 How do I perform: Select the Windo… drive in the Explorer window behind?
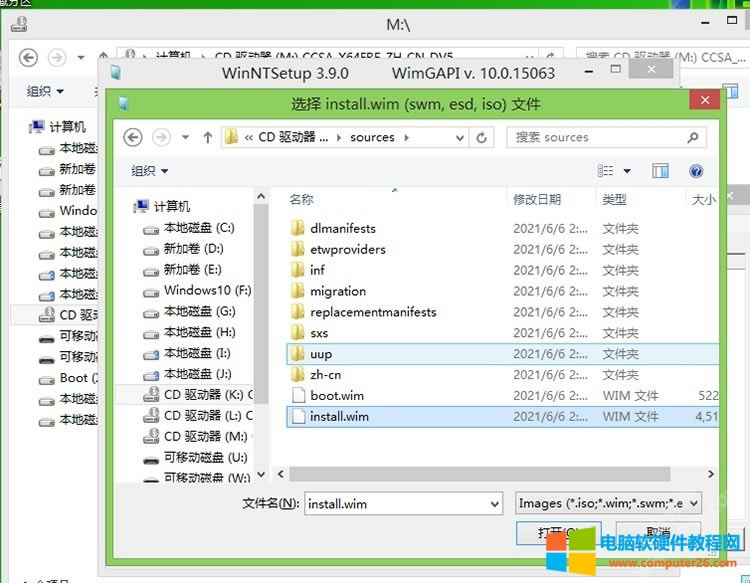point(68,211)
